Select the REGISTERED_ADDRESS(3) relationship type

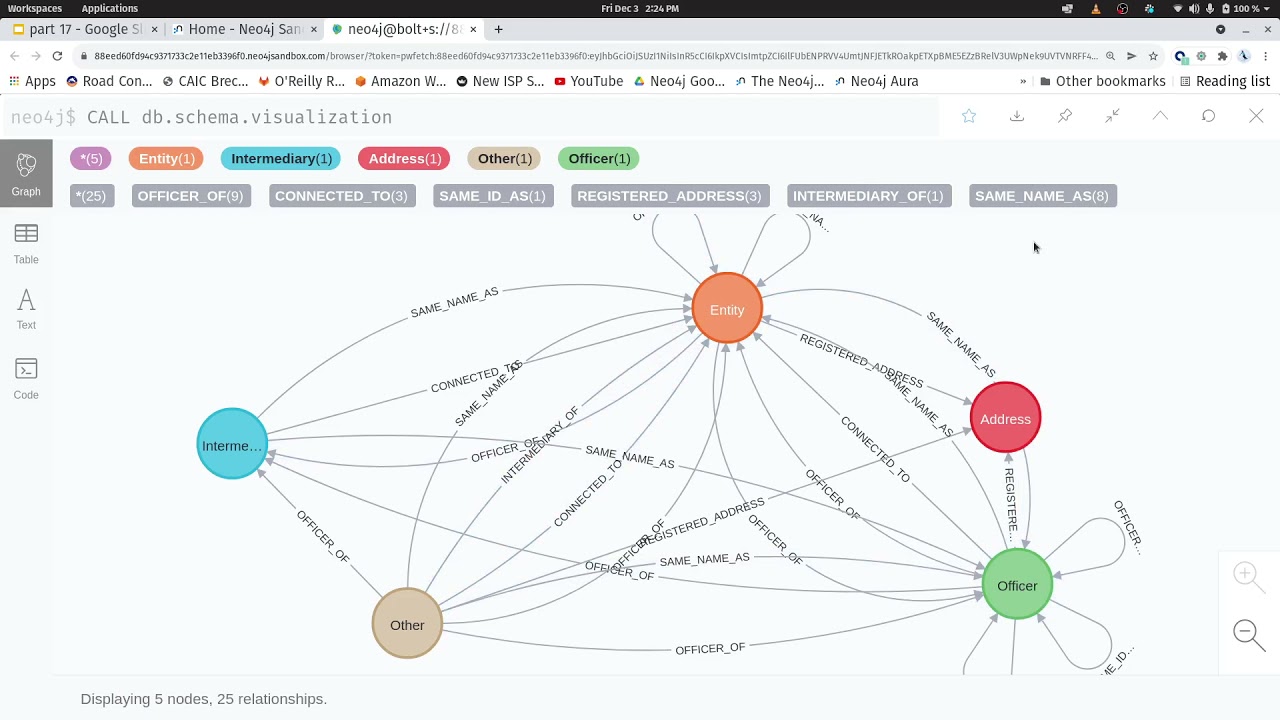pyautogui.click(x=669, y=196)
